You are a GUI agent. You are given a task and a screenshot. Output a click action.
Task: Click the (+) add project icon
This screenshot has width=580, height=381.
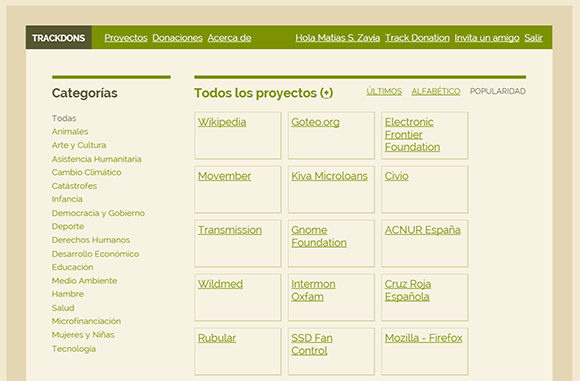tap(327, 93)
